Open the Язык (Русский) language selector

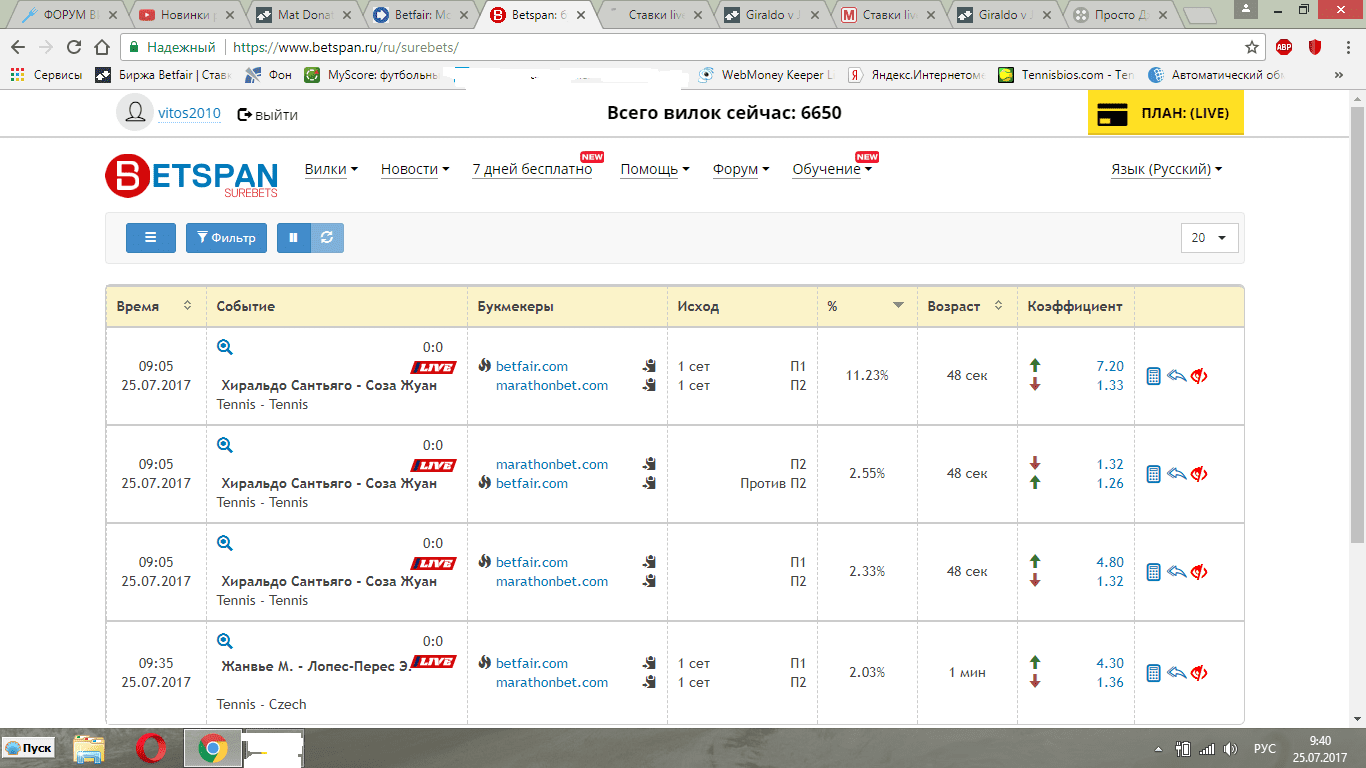(1166, 169)
